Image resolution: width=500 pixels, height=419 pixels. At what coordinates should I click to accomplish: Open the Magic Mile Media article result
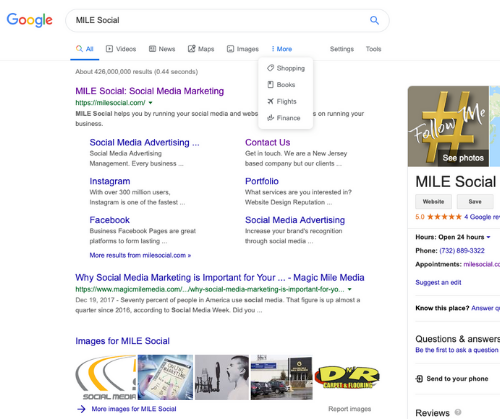click(220, 278)
